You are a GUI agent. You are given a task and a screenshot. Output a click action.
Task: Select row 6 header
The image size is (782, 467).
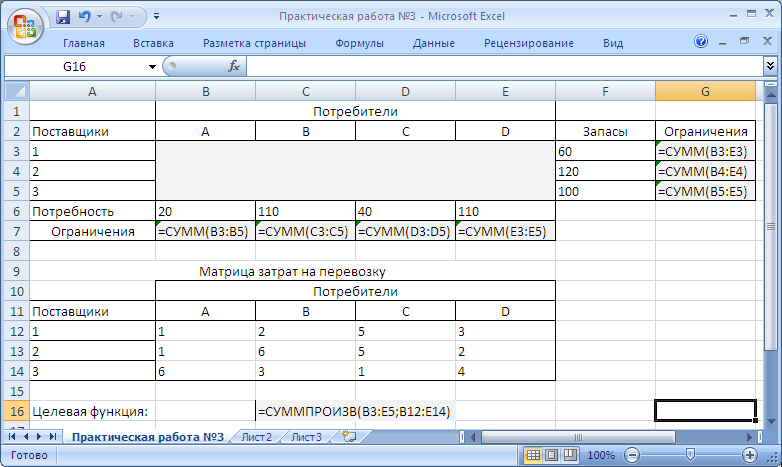click(17, 211)
